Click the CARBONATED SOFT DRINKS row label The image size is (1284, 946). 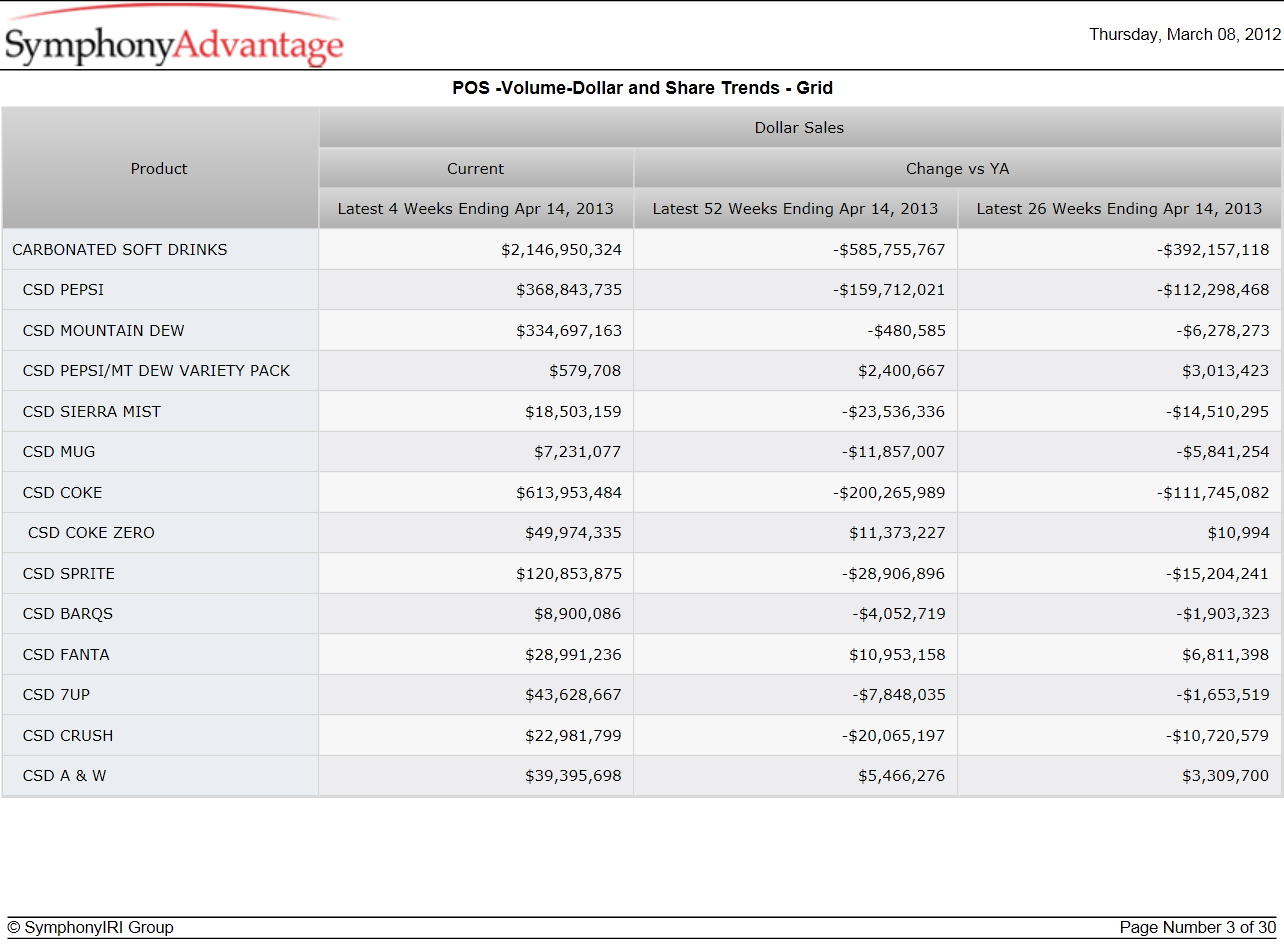120,250
